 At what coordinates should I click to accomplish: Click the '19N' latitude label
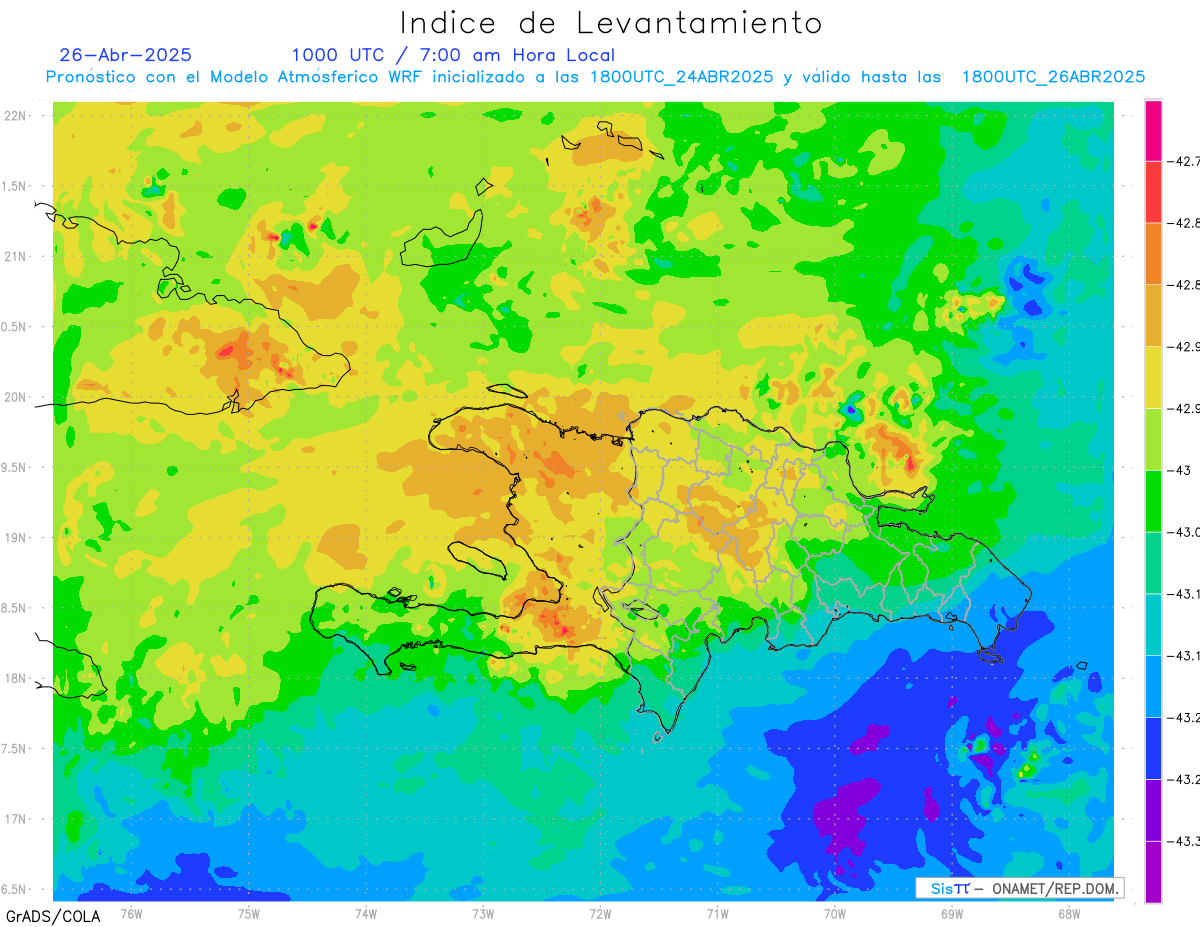(x=17, y=538)
